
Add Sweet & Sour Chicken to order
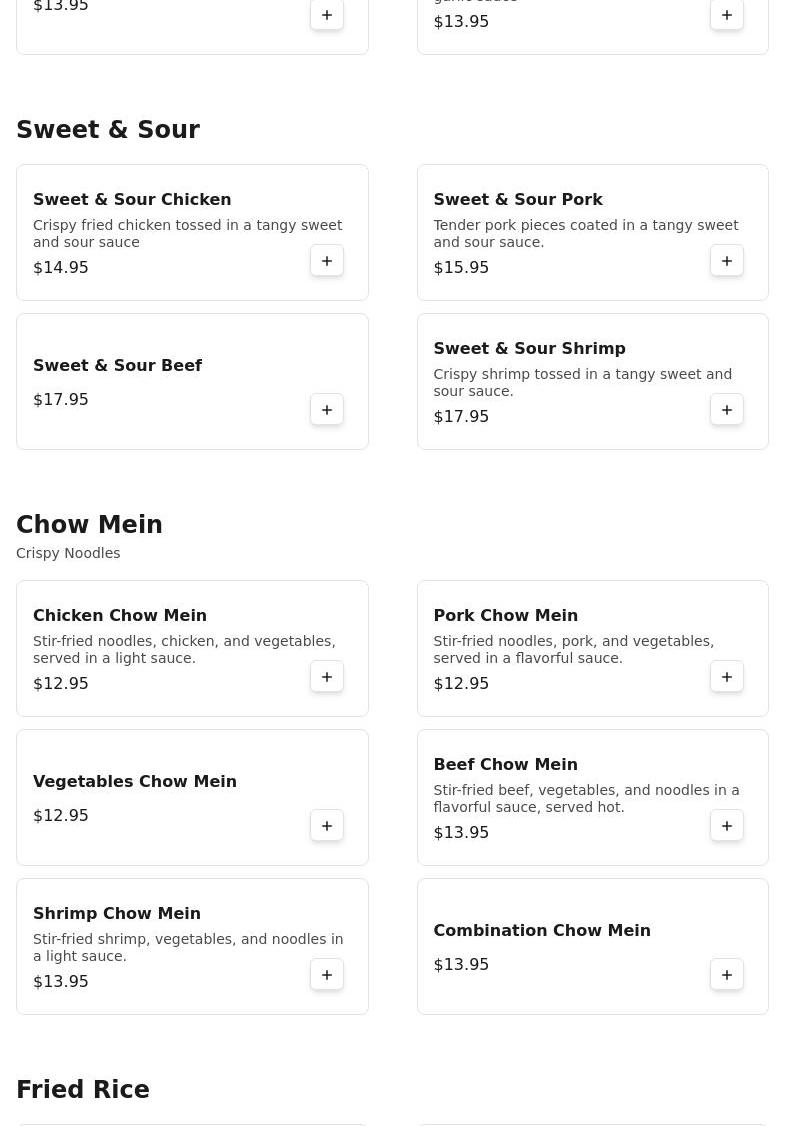(x=327, y=261)
